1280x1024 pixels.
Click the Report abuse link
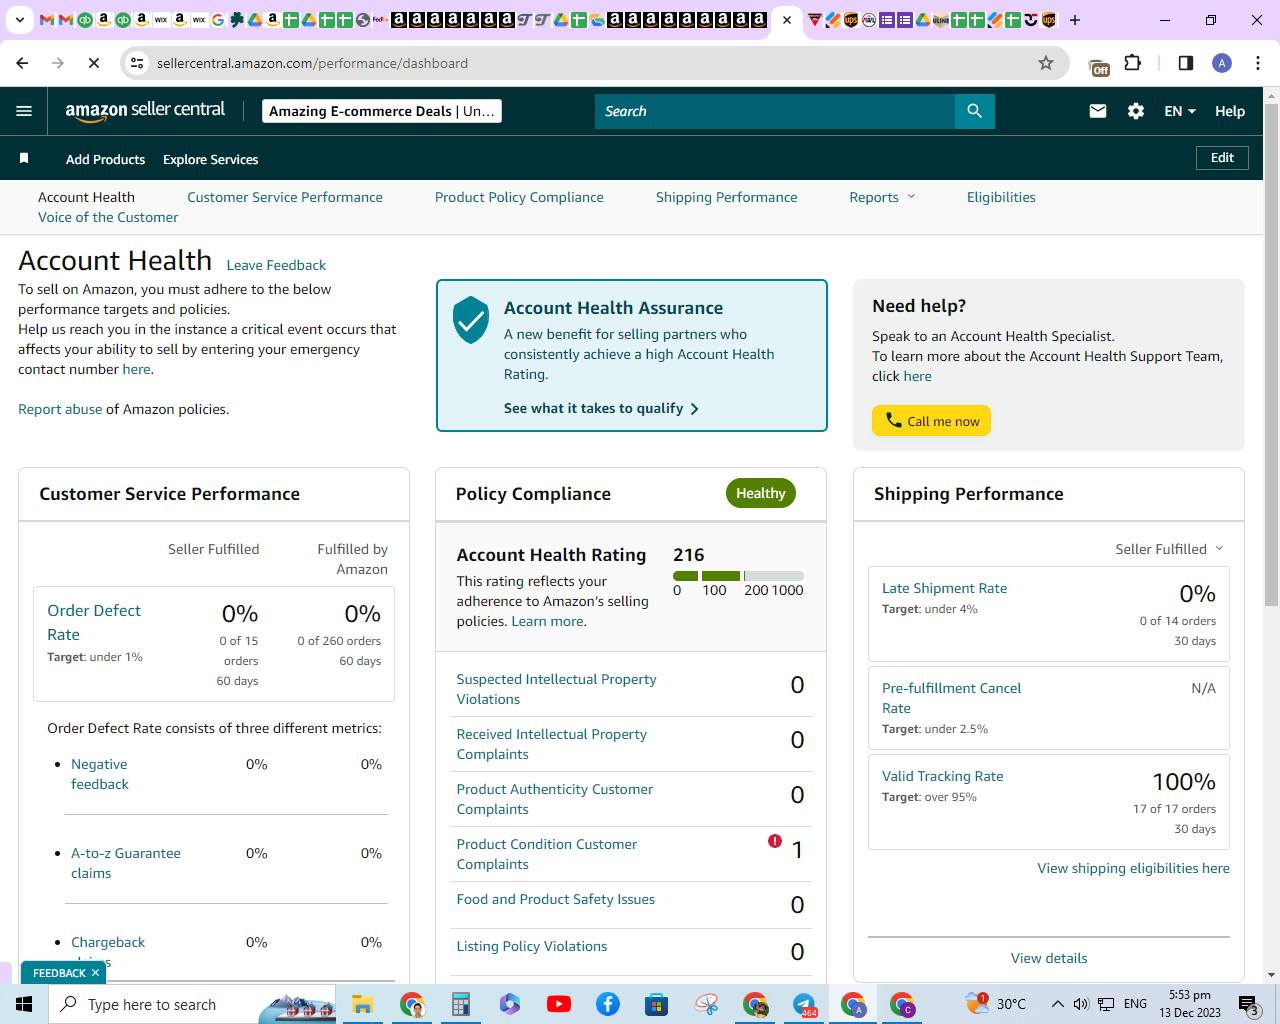click(x=60, y=409)
